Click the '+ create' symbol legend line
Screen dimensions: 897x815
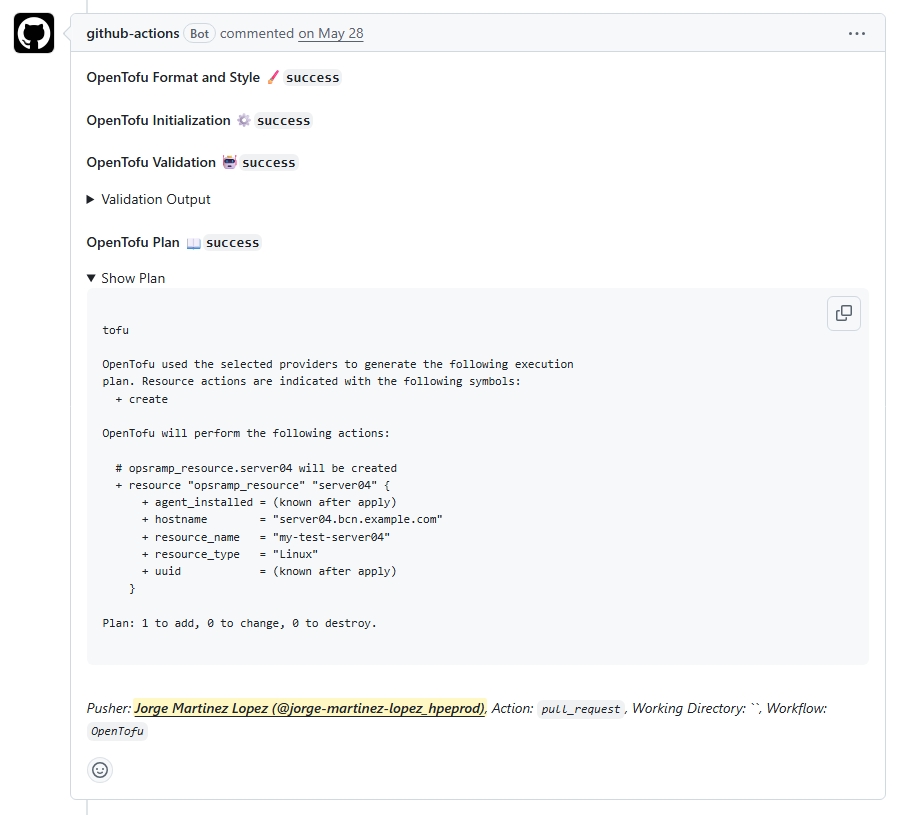tap(141, 399)
